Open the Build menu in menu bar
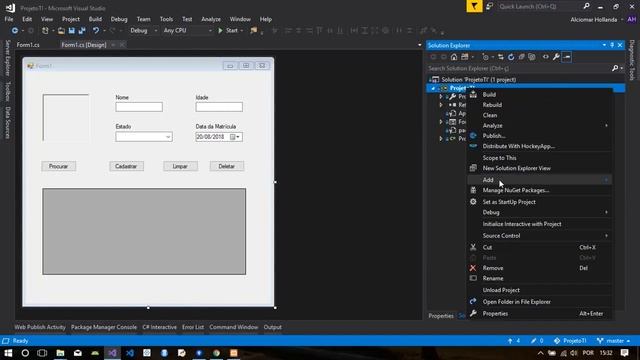640x360 pixels. 95,19
